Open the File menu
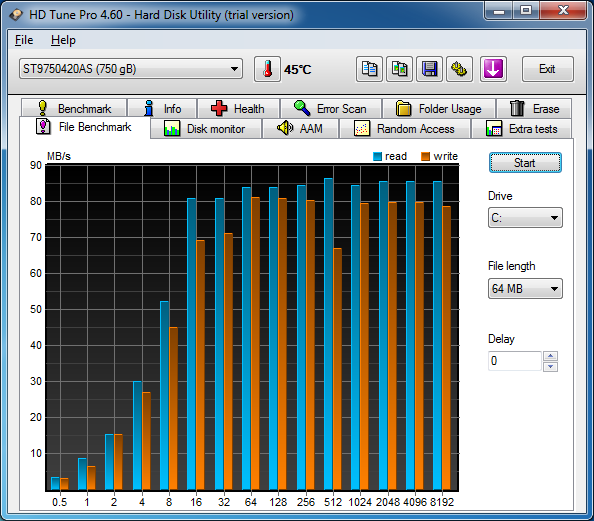This screenshot has width=594, height=521. (24, 40)
